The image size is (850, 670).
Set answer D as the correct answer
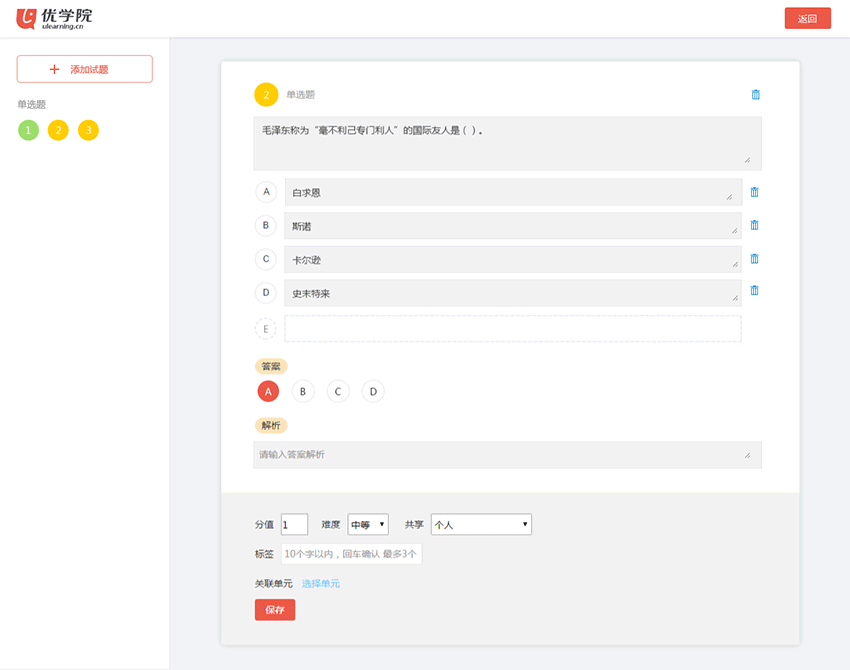[x=373, y=391]
